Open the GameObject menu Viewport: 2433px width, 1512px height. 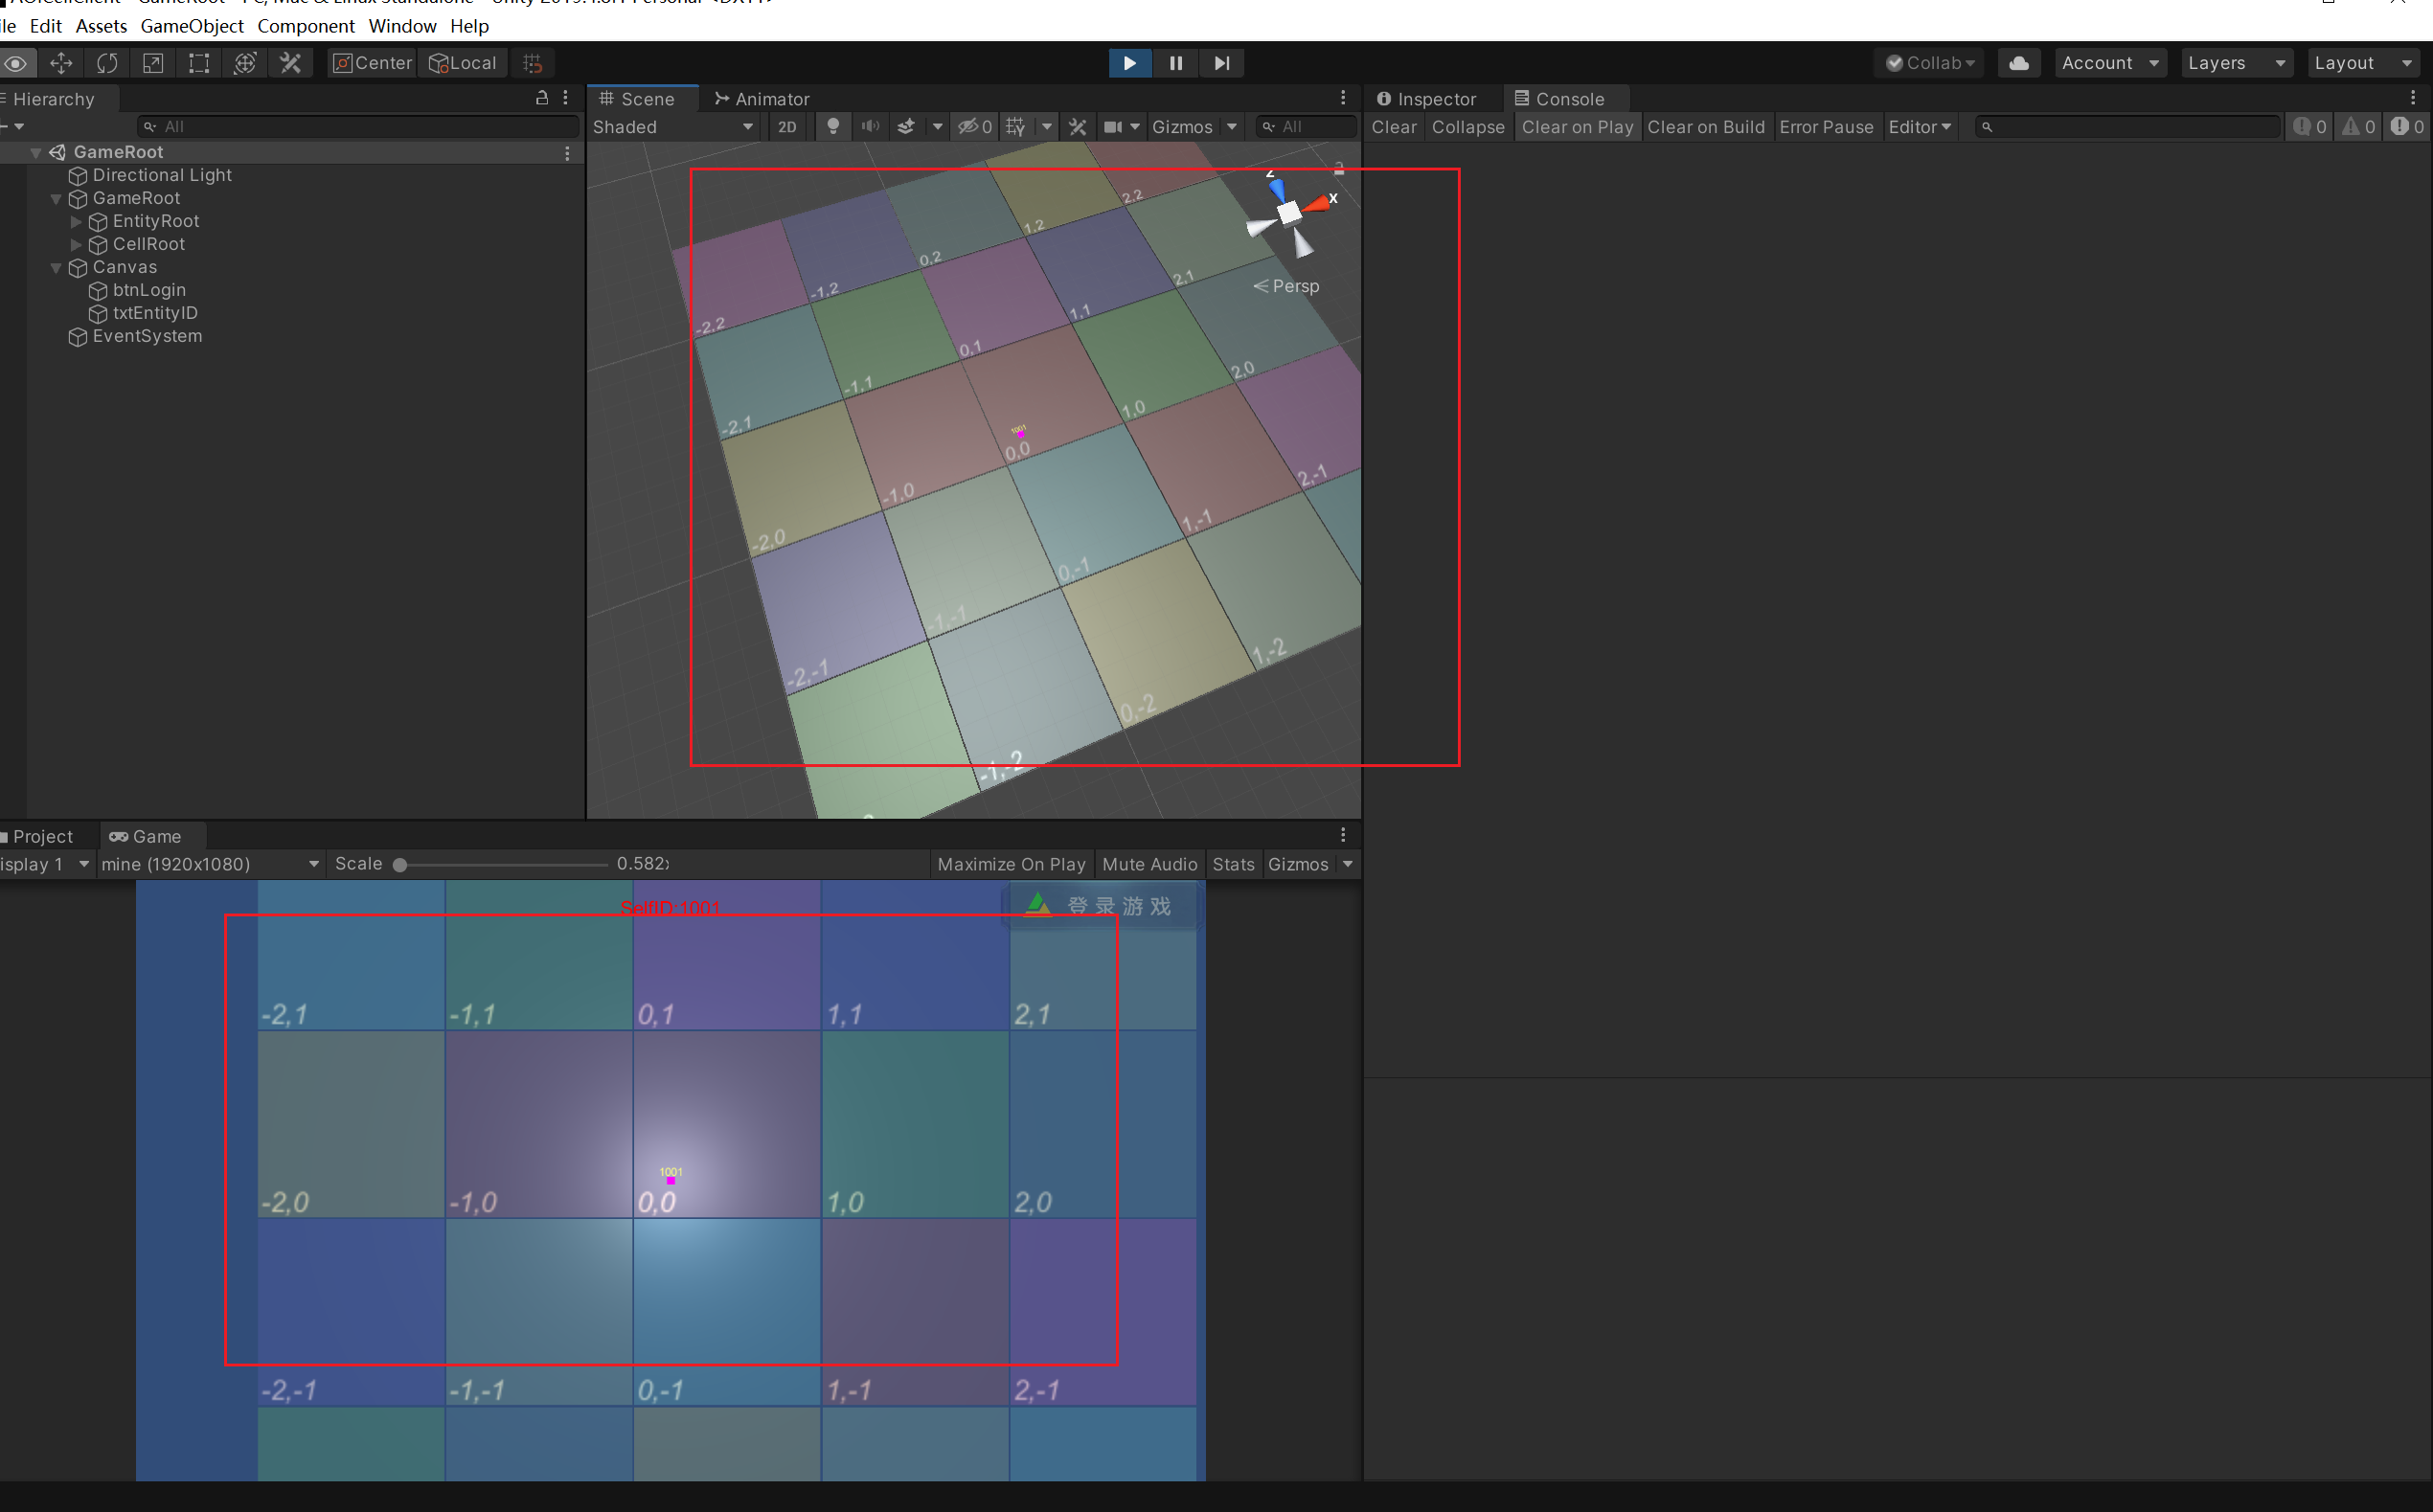point(192,26)
